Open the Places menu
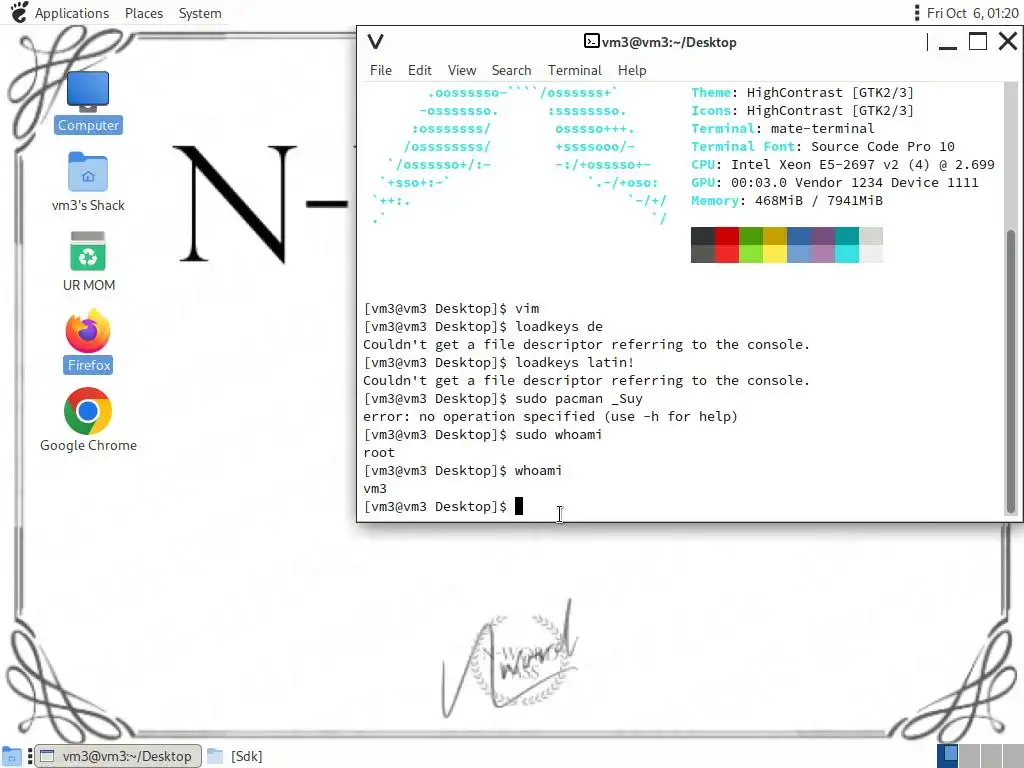The image size is (1024, 768). click(144, 13)
